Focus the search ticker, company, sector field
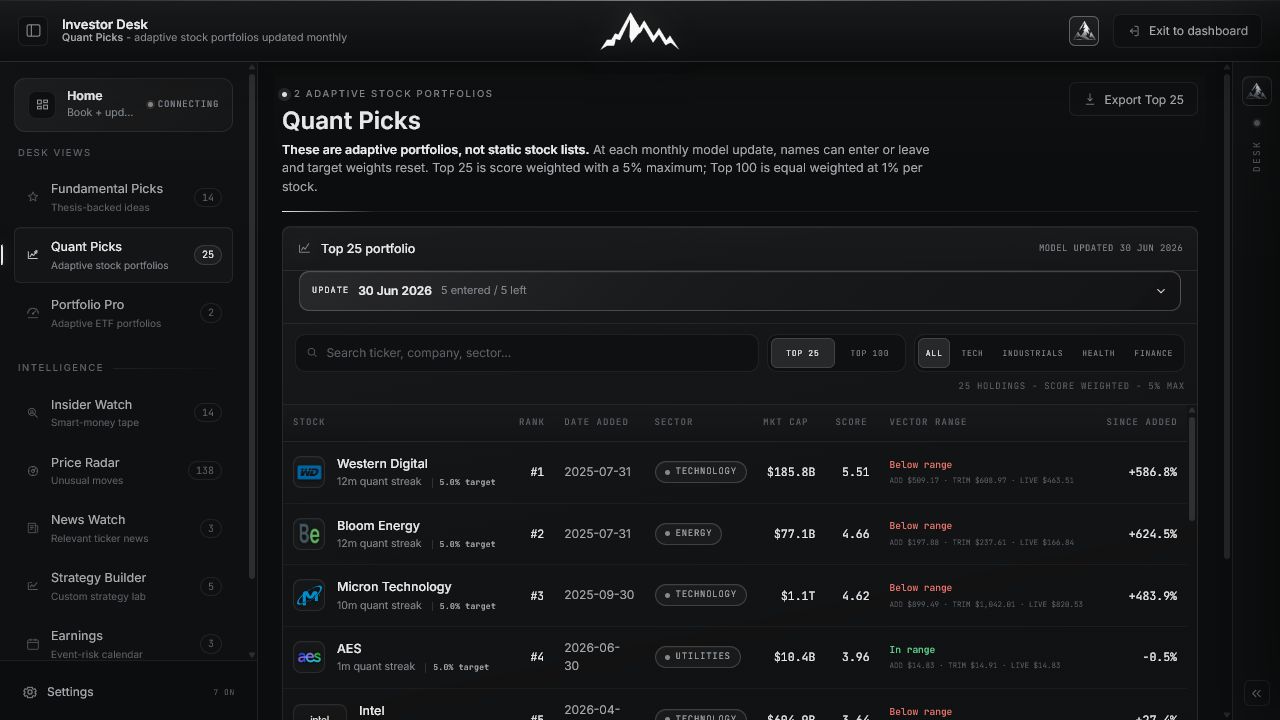Screen dimensions: 1280x720 (x=526, y=353)
